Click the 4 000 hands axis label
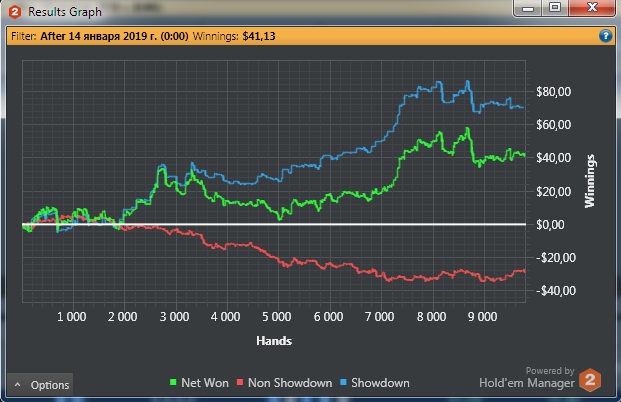Image resolution: width=621 pixels, height=402 pixels. point(225,317)
